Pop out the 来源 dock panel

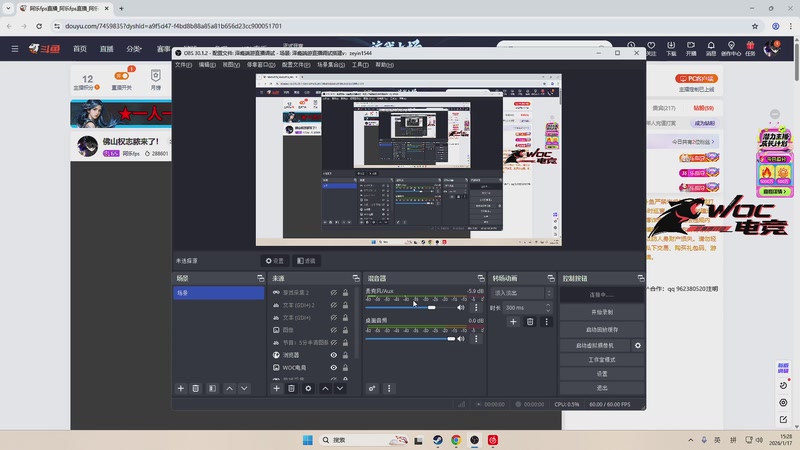click(356, 278)
